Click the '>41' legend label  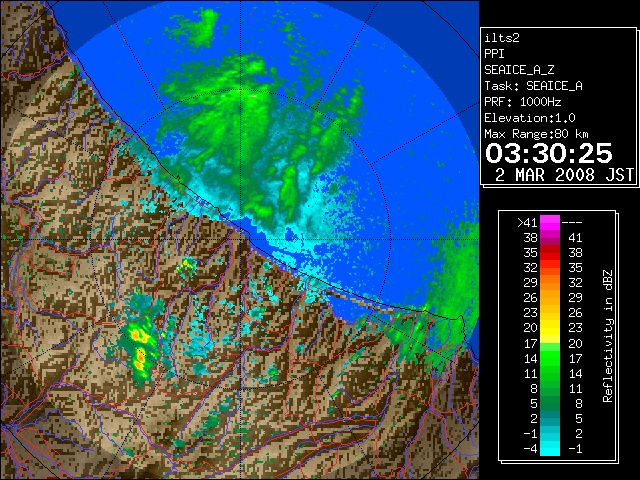527,223
